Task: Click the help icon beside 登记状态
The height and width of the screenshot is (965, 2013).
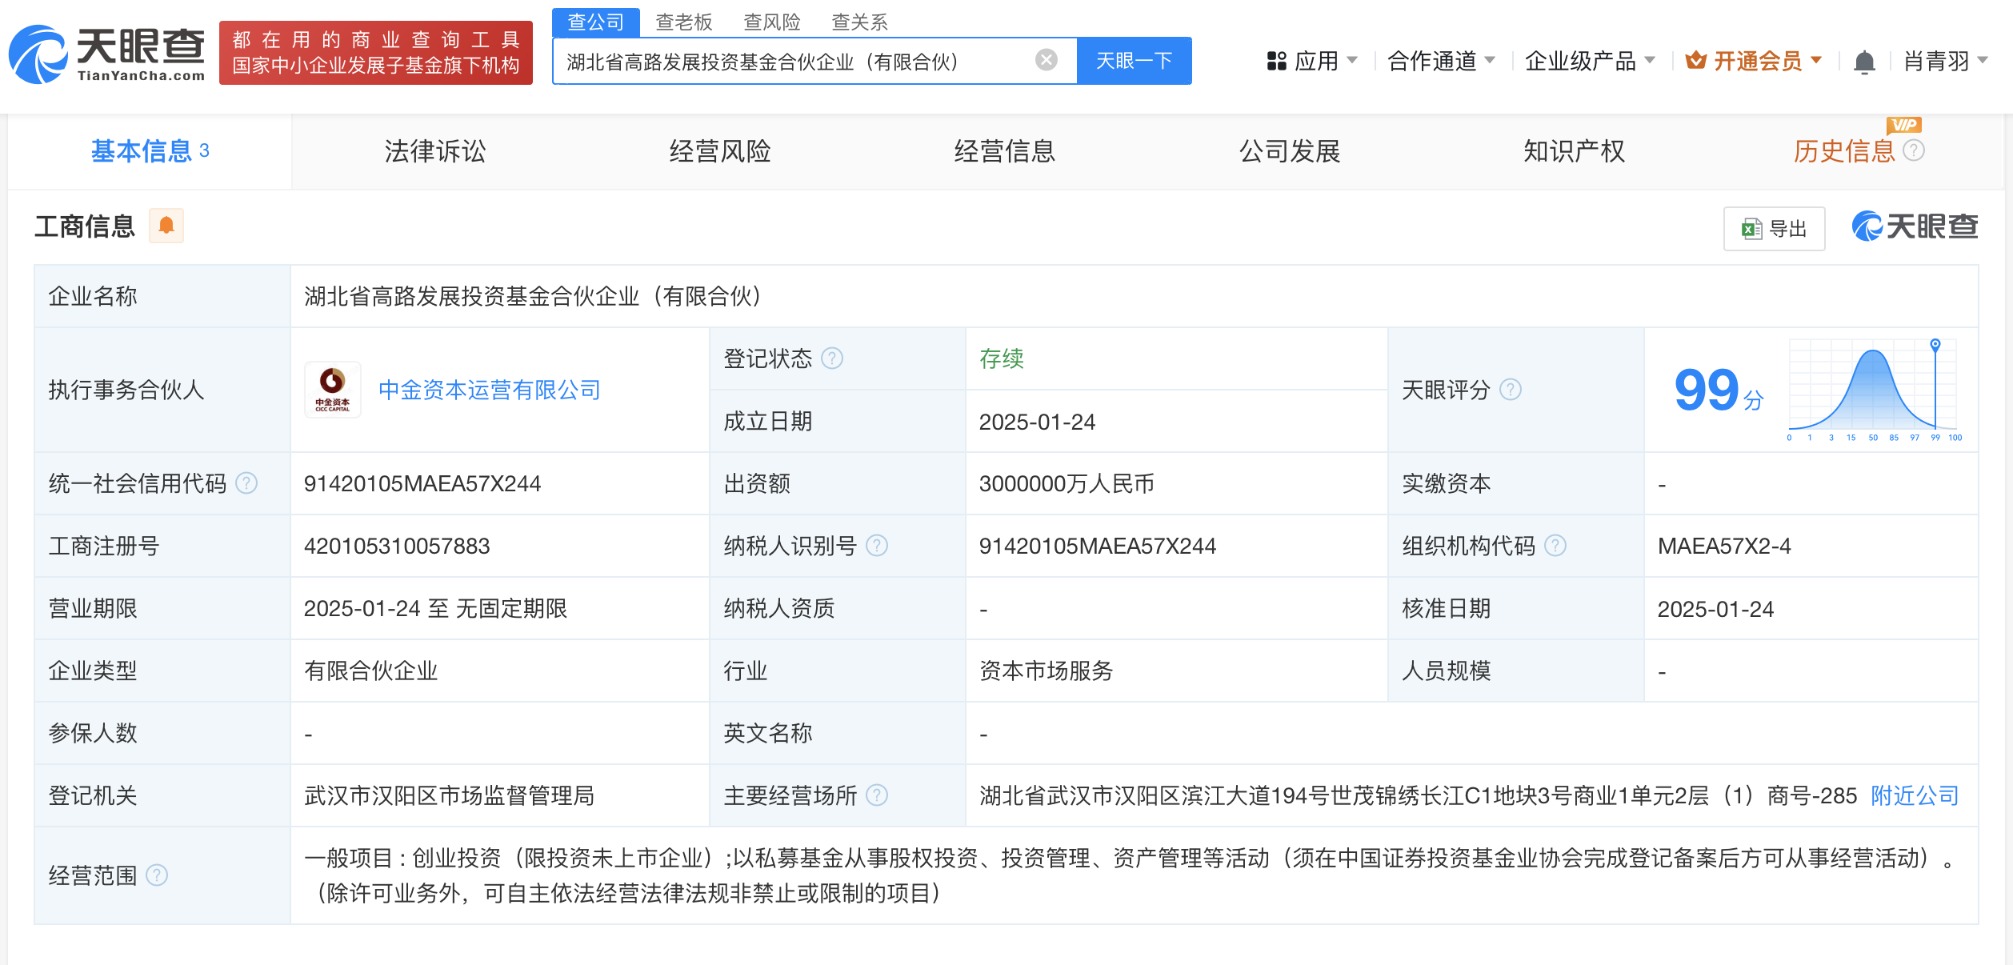Action: tap(834, 358)
